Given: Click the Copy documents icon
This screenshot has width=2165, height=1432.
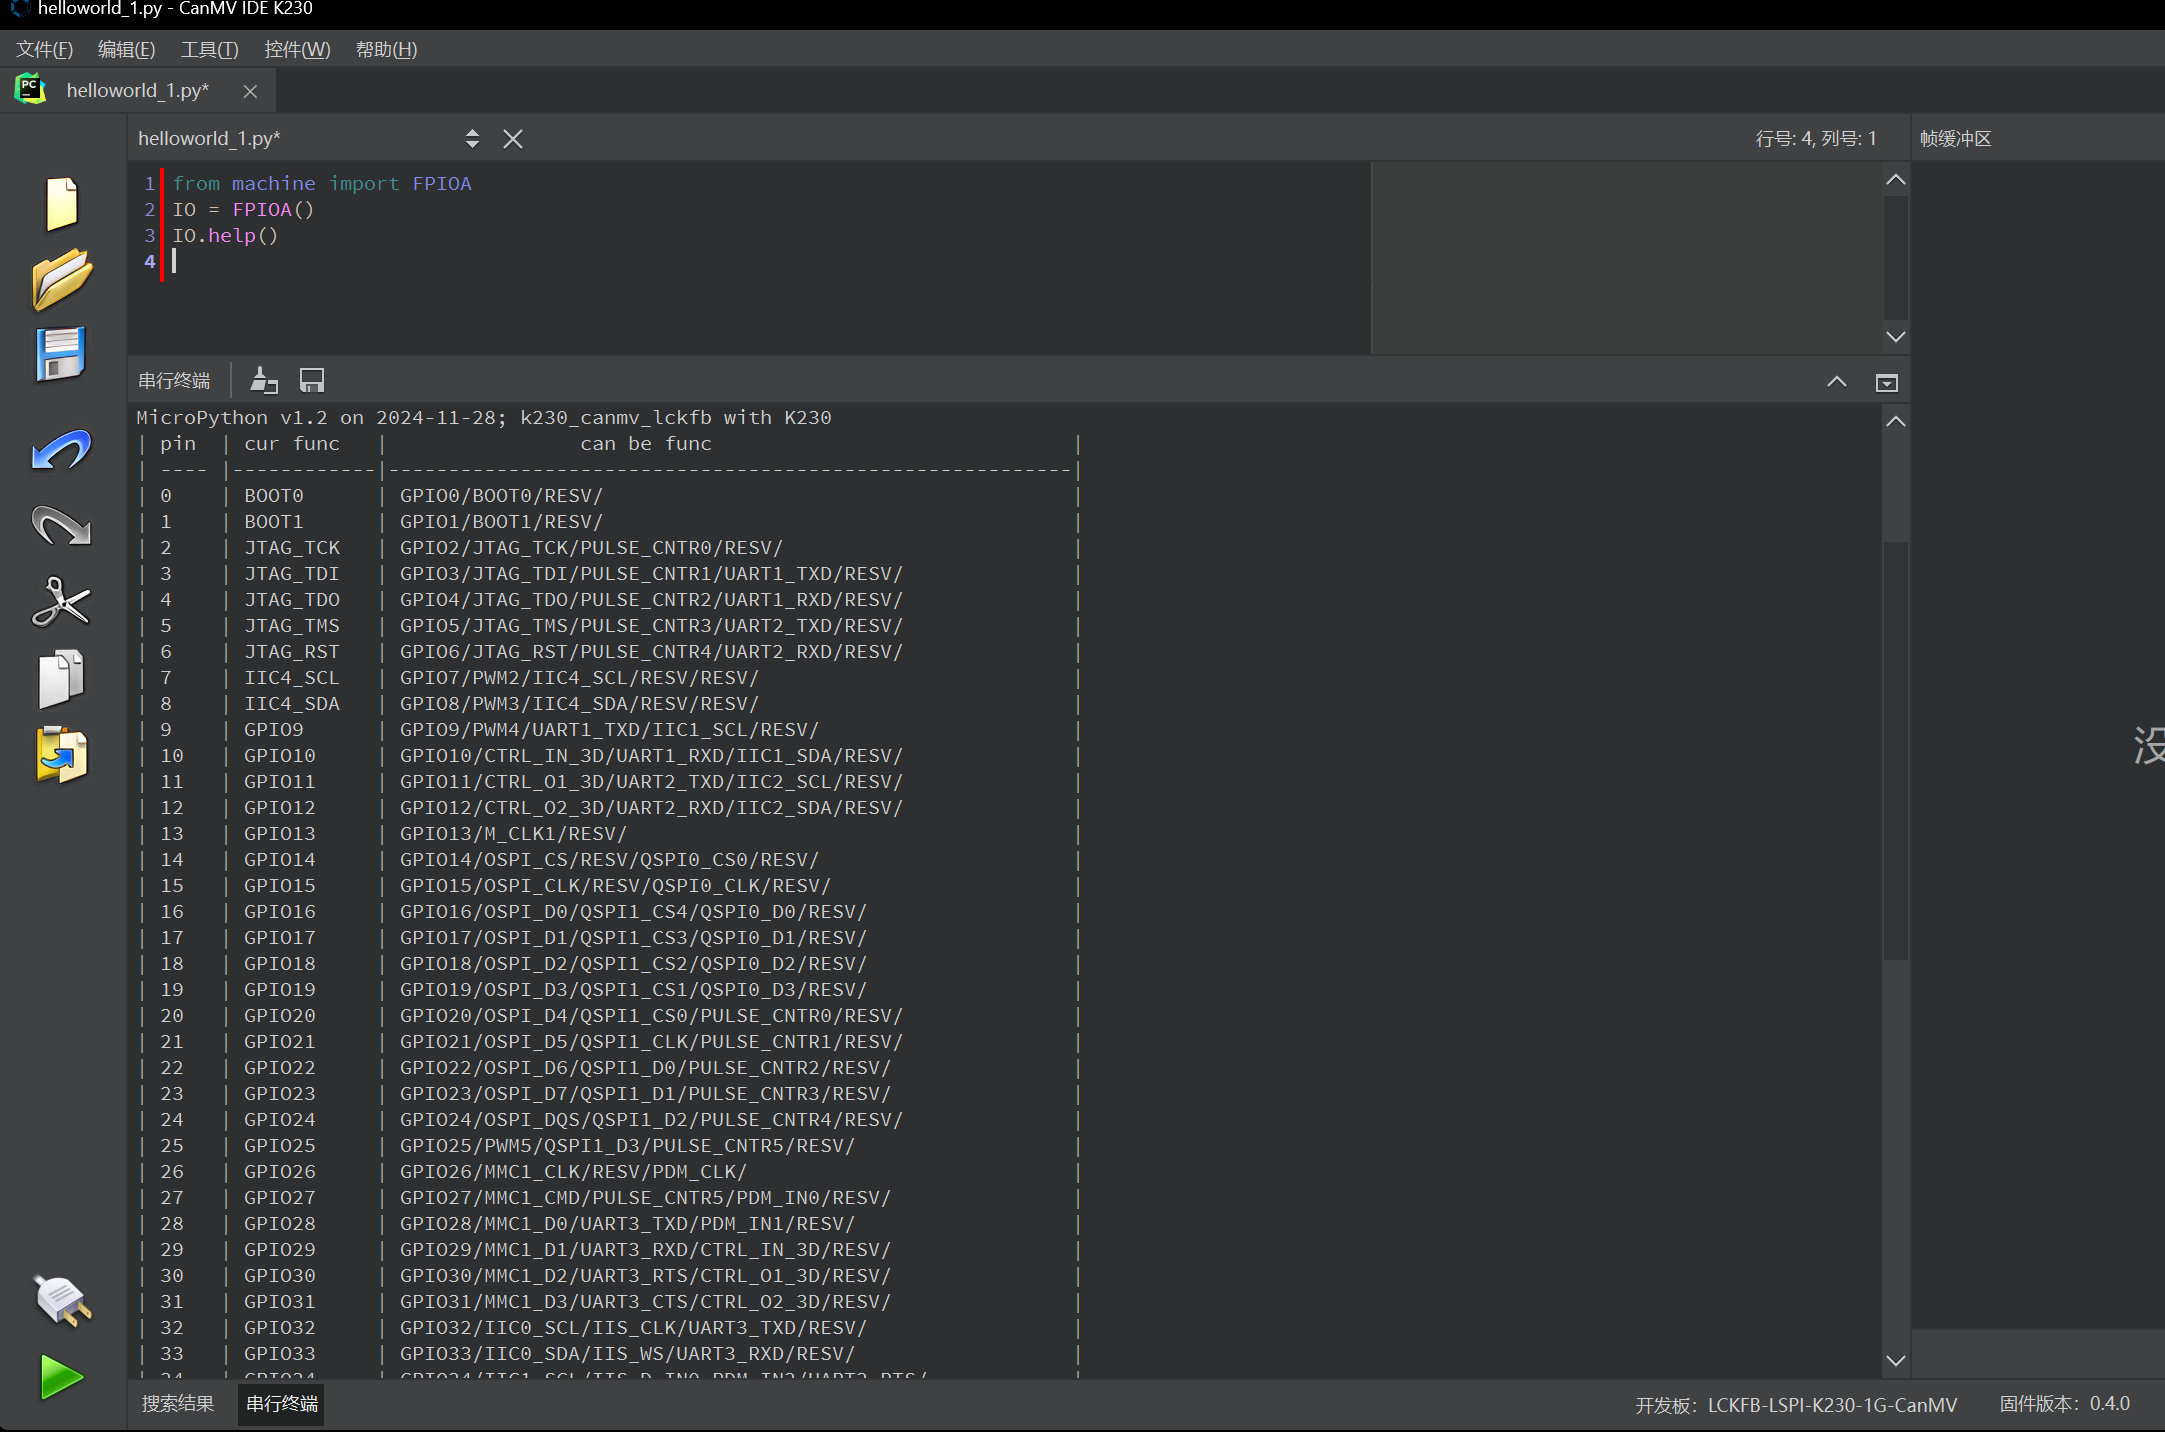Looking at the screenshot, I should 61,679.
